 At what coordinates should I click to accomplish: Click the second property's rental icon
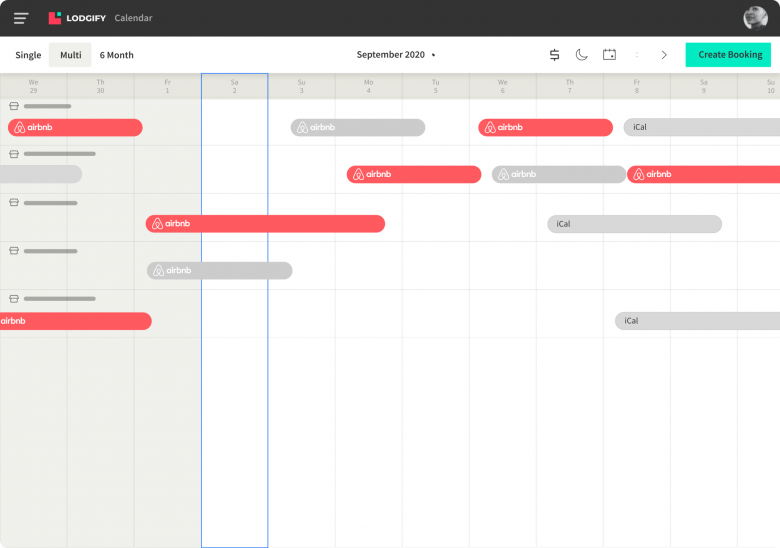14,154
